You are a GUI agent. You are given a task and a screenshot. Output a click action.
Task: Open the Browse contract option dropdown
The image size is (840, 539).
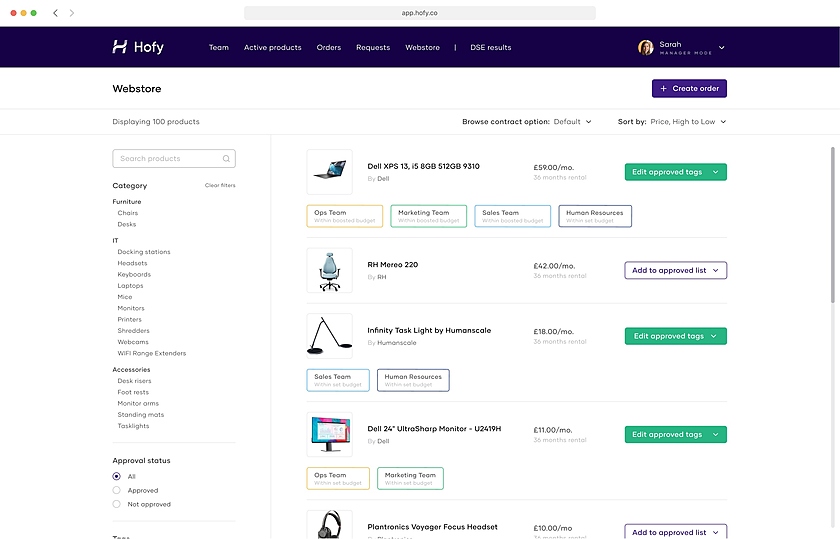[572, 122]
